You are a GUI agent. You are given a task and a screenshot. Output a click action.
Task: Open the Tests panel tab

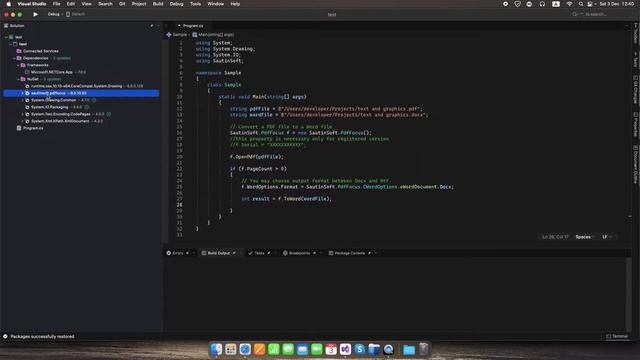point(260,253)
